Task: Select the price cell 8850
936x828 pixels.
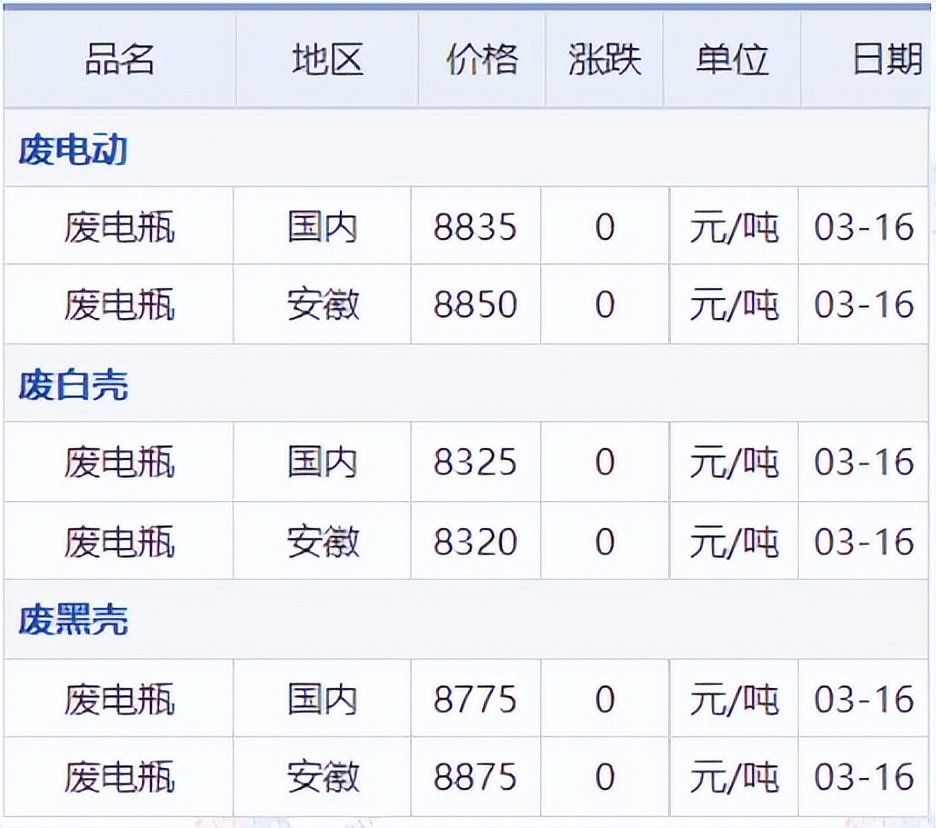Action: pyautogui.click(x=475, y=304)
